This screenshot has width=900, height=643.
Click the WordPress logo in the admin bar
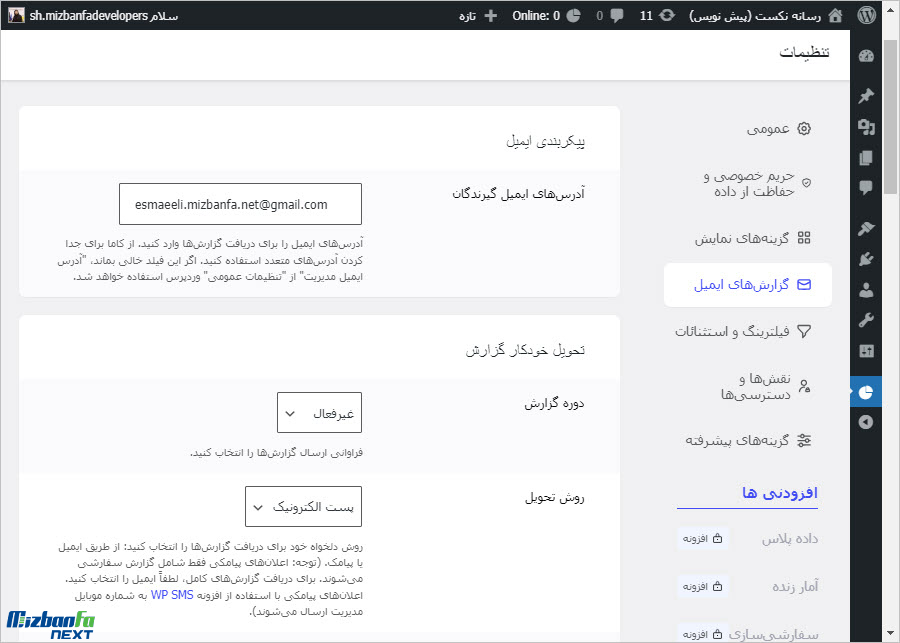tap(866, 16)
